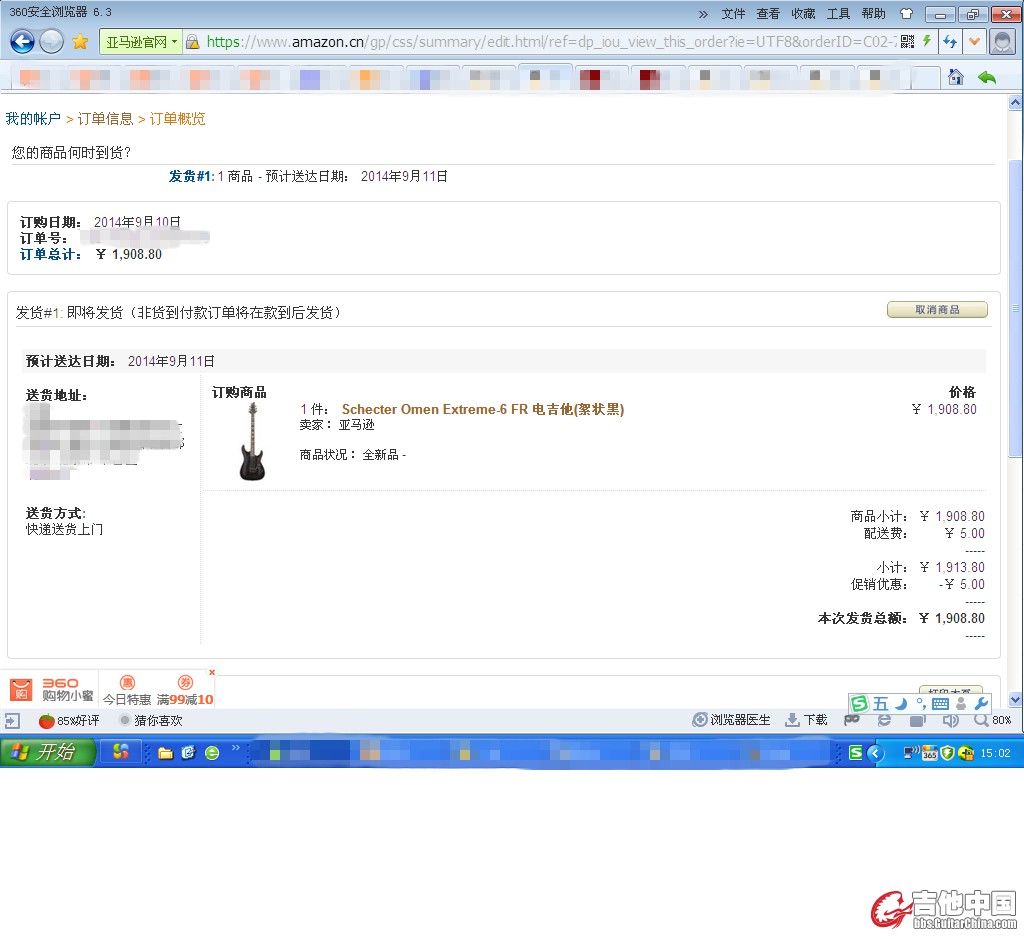Click the page vertical scrollbar thumb

pos(1016,308)
